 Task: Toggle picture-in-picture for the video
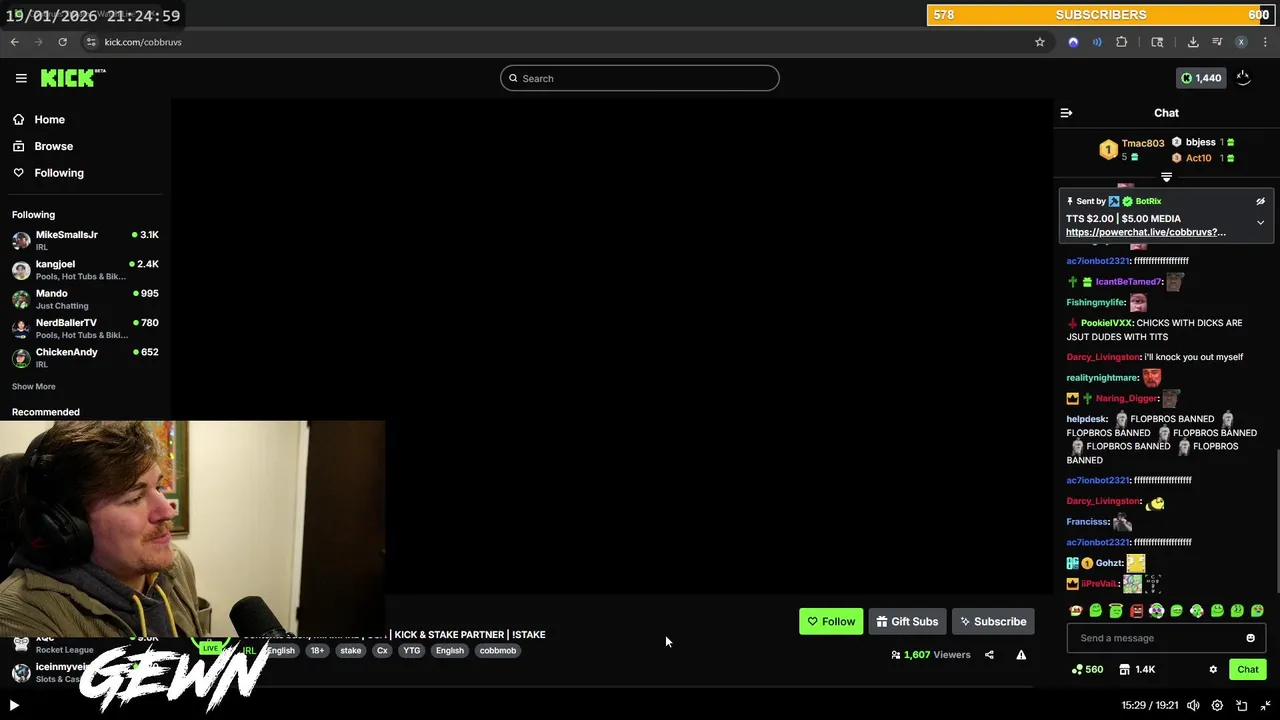(1241, 705)
